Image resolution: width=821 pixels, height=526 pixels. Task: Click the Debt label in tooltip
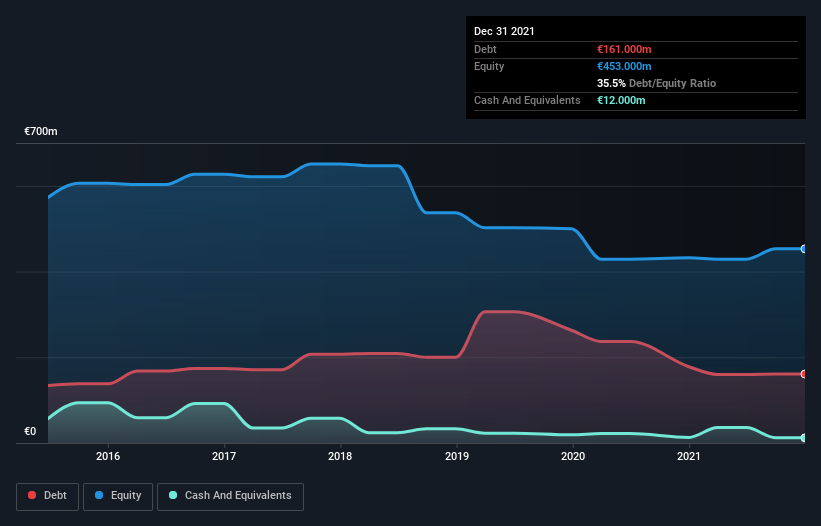coord(485,49)
